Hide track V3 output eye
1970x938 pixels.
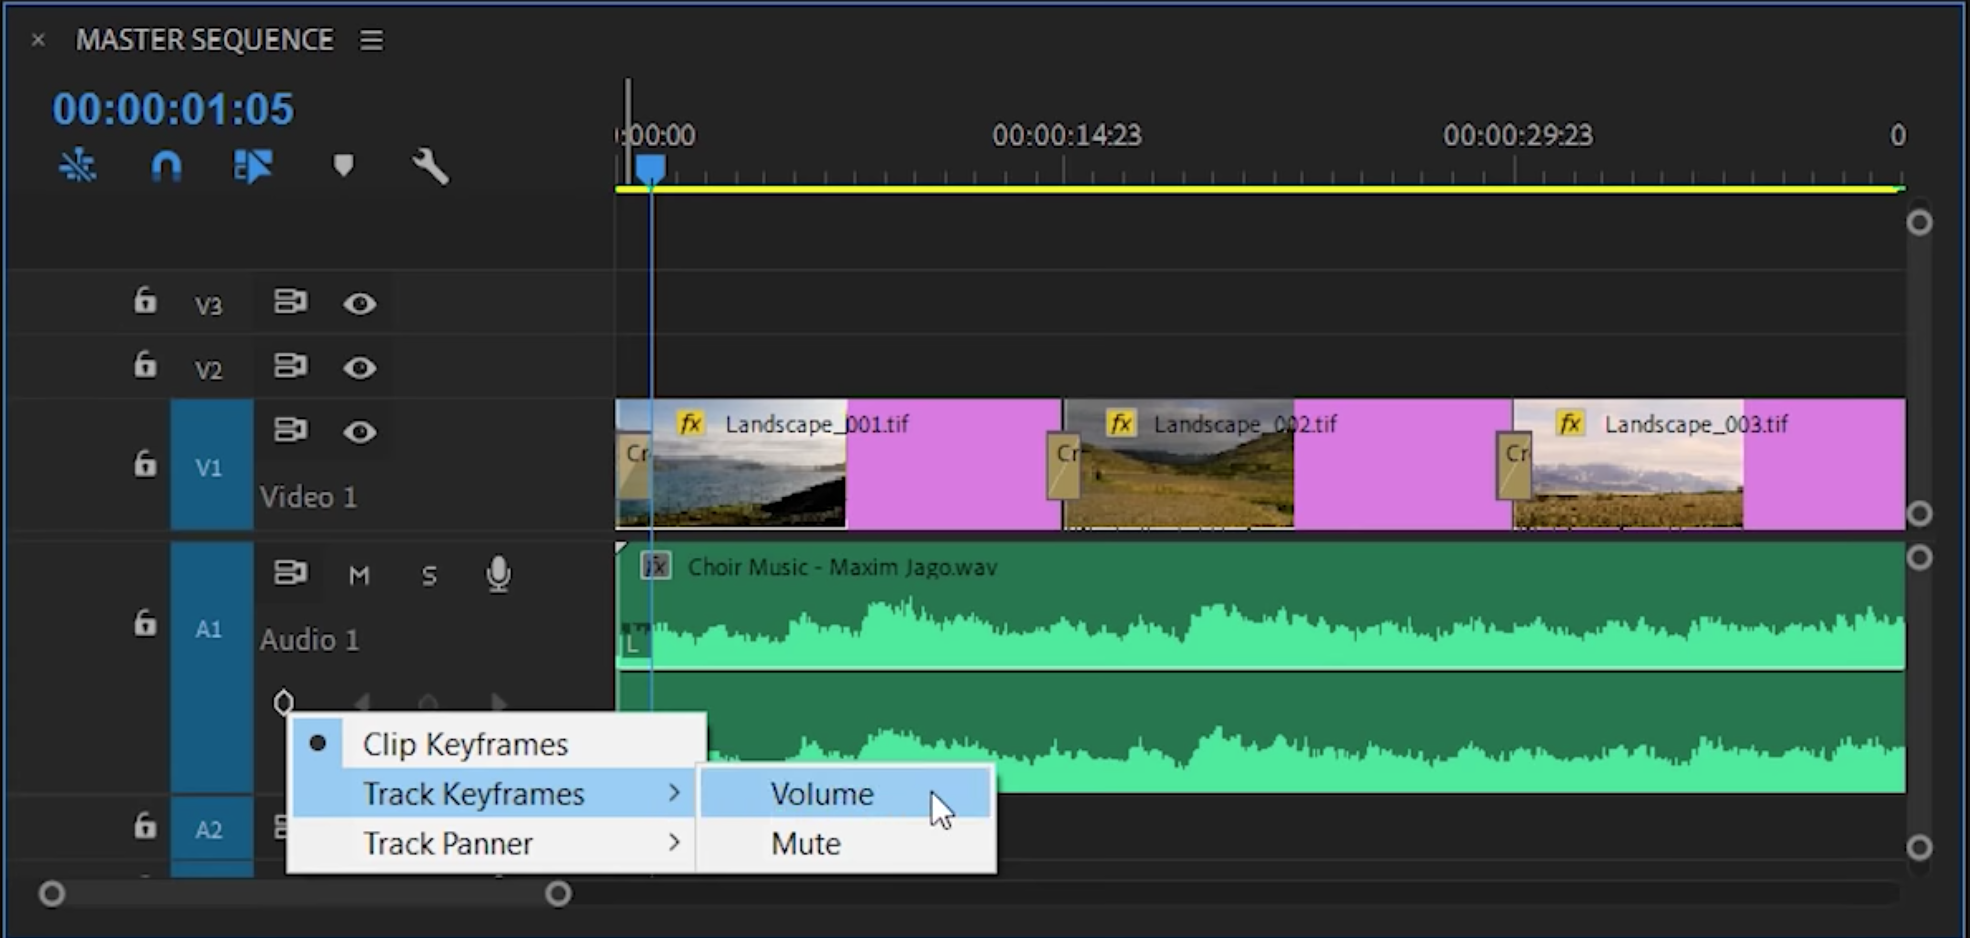click(360, 303)
